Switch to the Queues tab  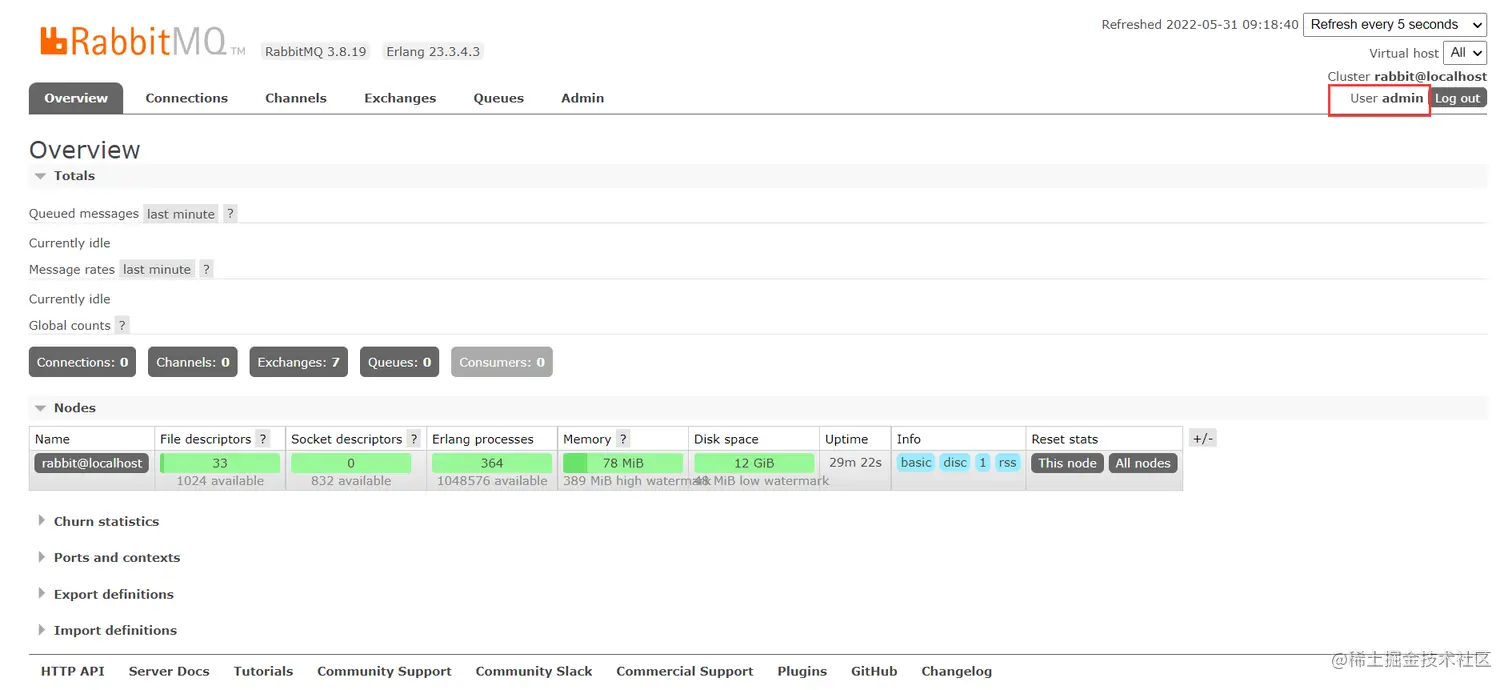pos(499,98)
